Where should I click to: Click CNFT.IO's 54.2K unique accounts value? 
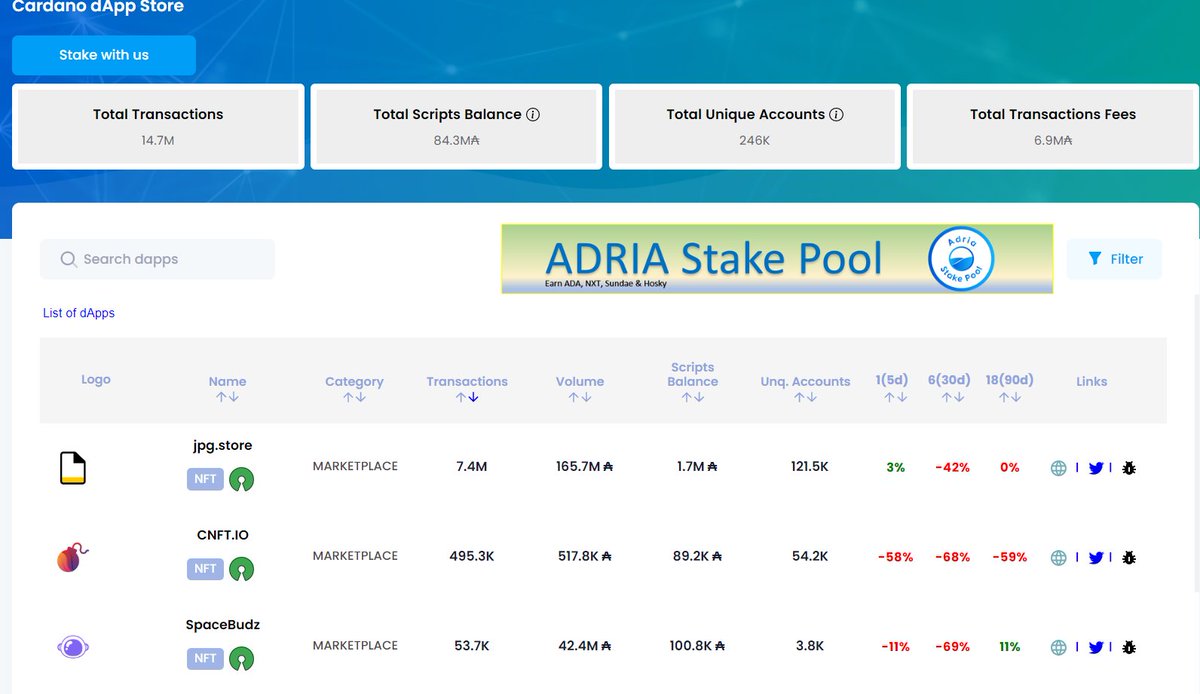tap(808, 557)
